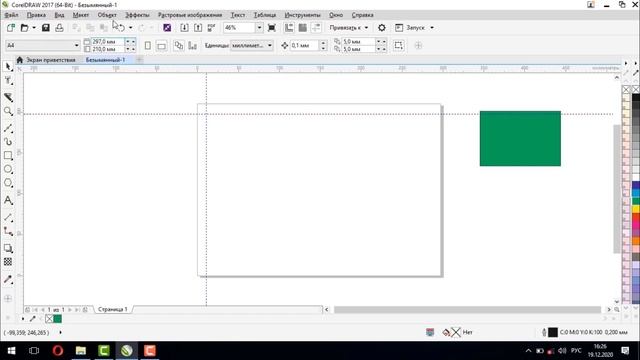The height and width of the screenshot is (360, 640).
Task: Open the 46% zoom level dropdown
Action: coord(259,28)
